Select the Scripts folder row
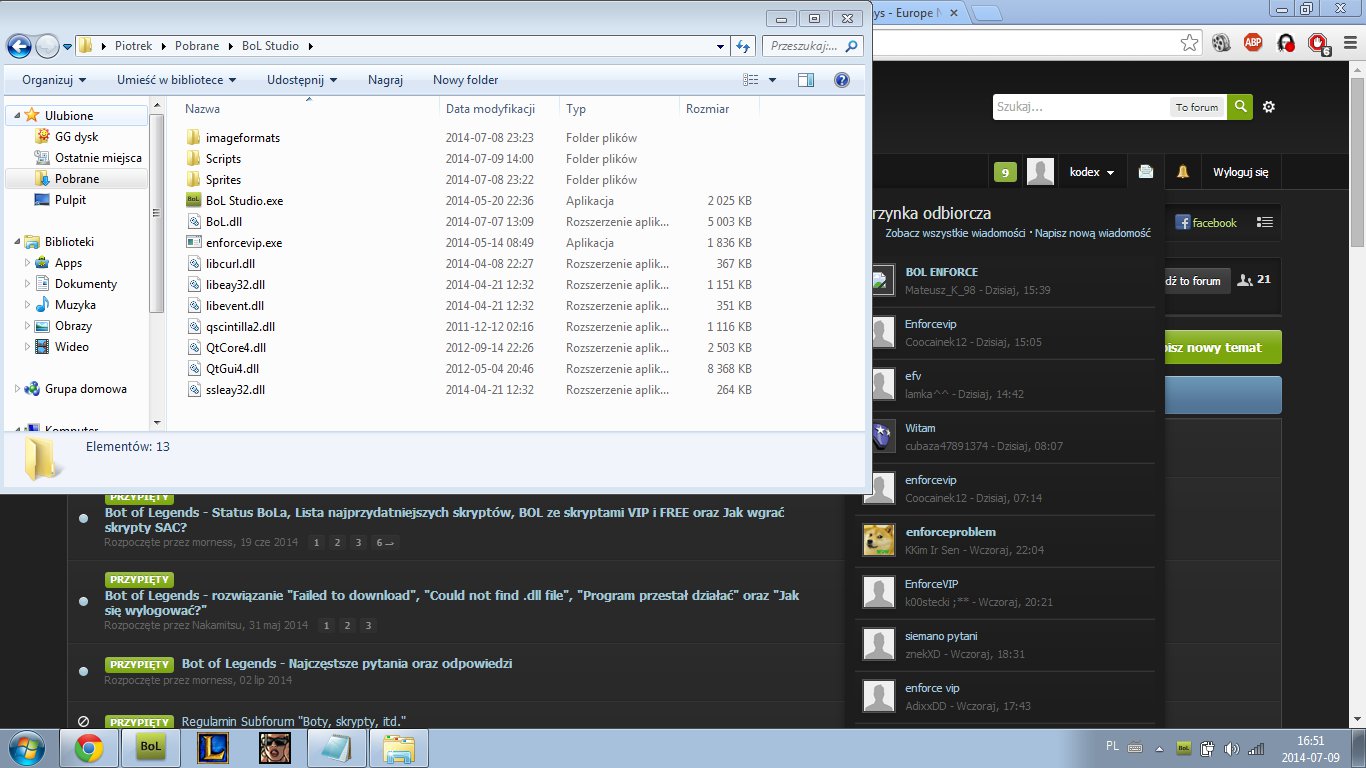Viewport: 1366px width, 768px height. [470, 159]
